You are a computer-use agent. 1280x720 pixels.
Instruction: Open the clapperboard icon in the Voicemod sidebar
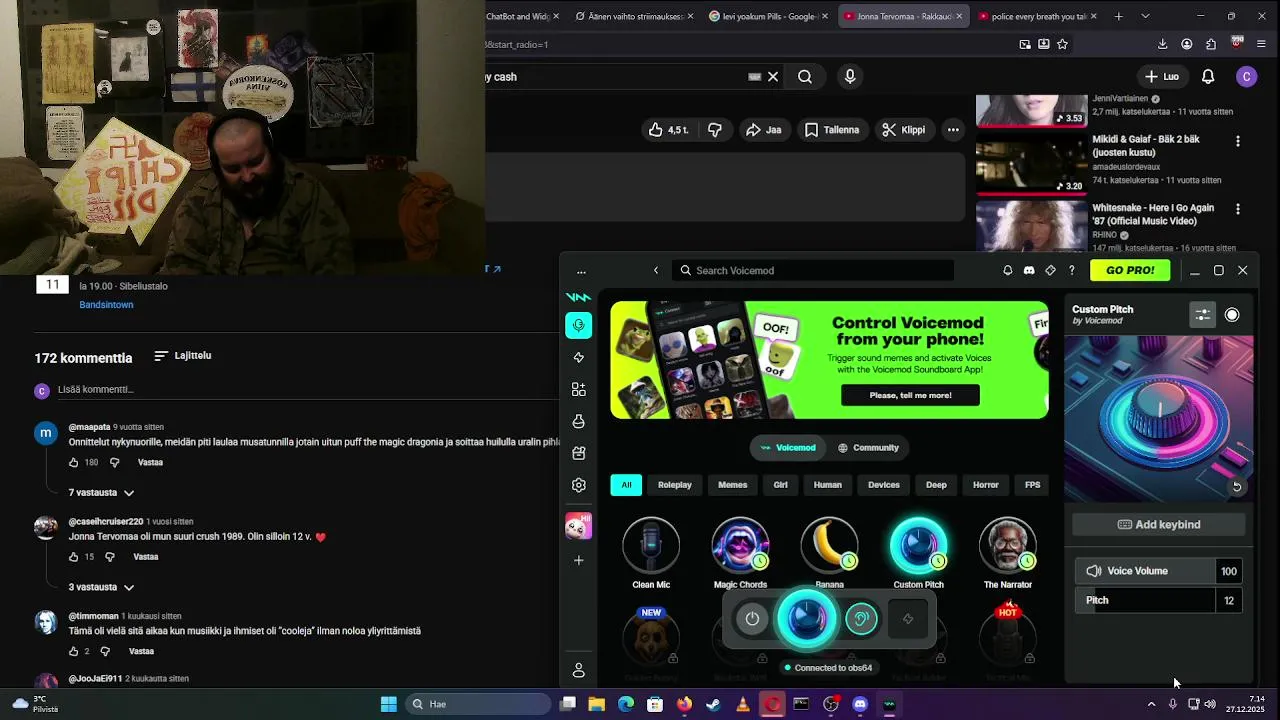point(578,453)
